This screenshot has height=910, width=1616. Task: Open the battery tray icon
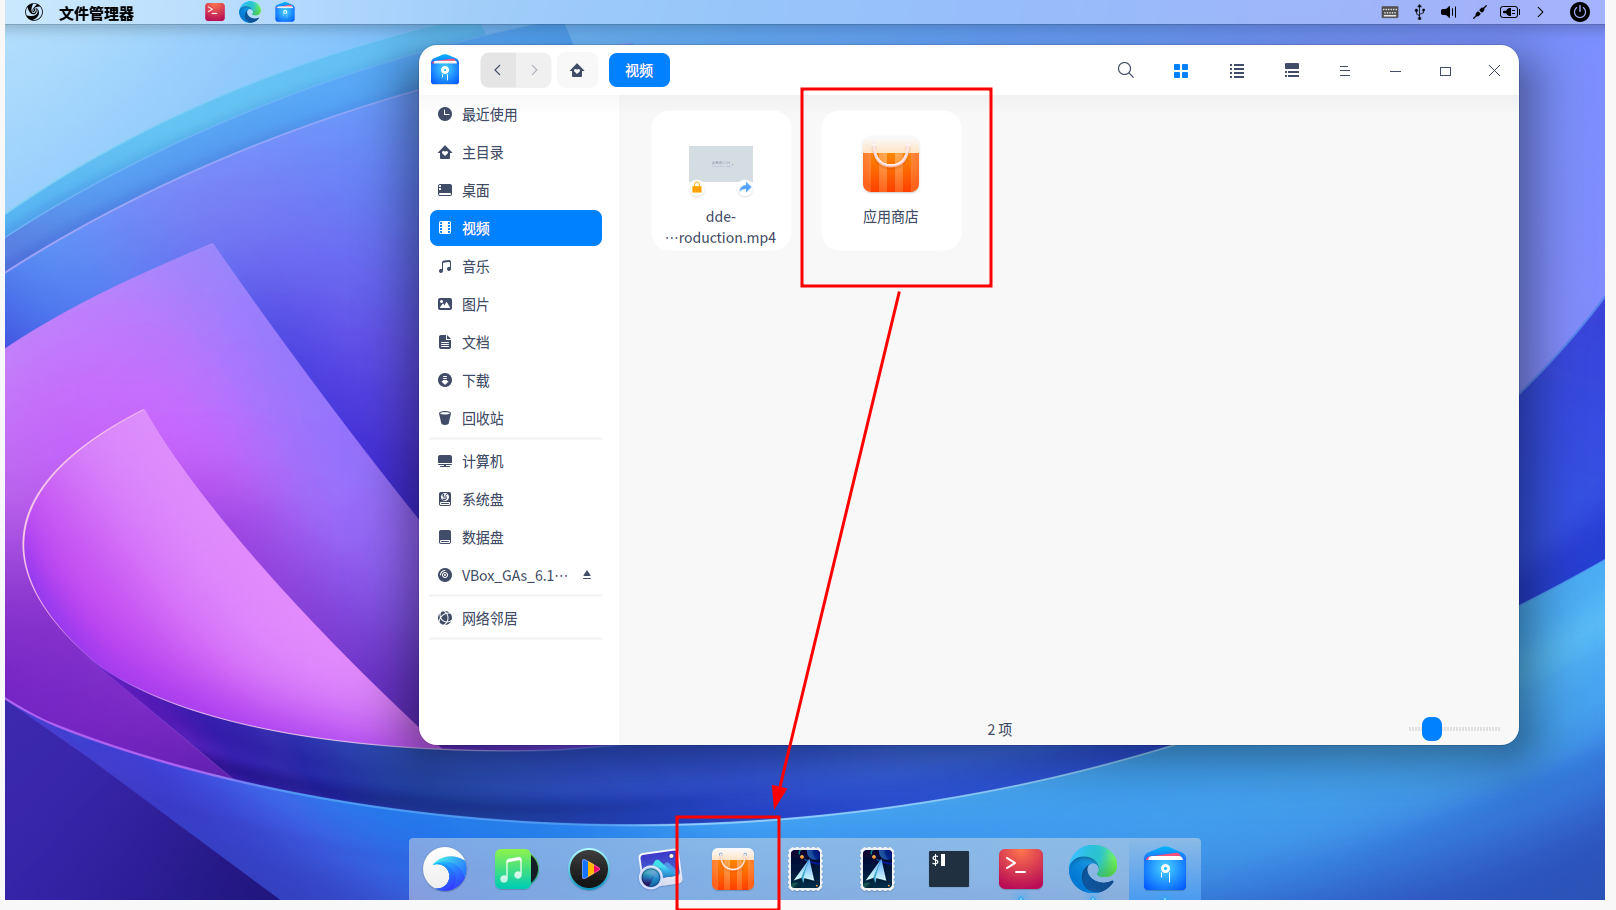tap(1510, 12)
